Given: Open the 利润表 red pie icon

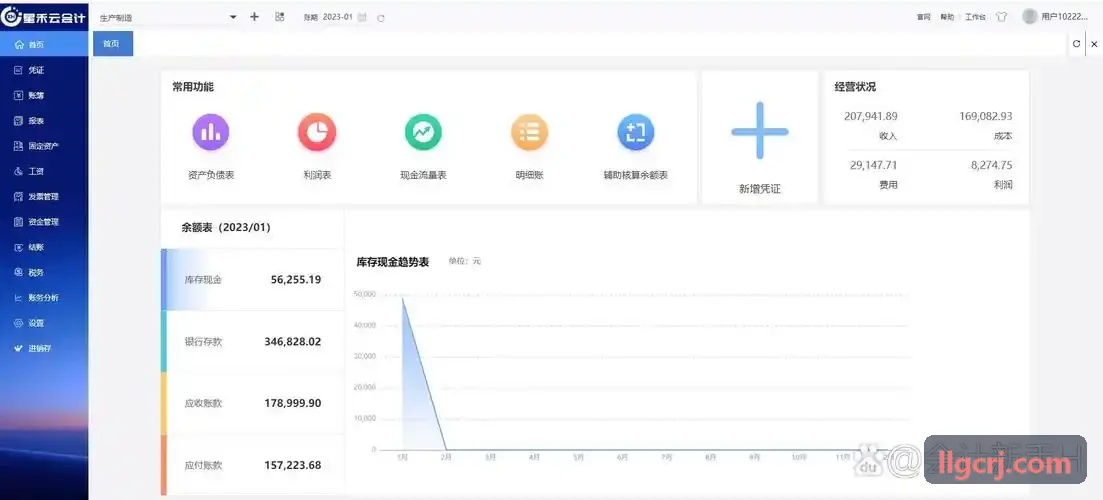Looking at the screenshot, I should [x=317, y=132].
